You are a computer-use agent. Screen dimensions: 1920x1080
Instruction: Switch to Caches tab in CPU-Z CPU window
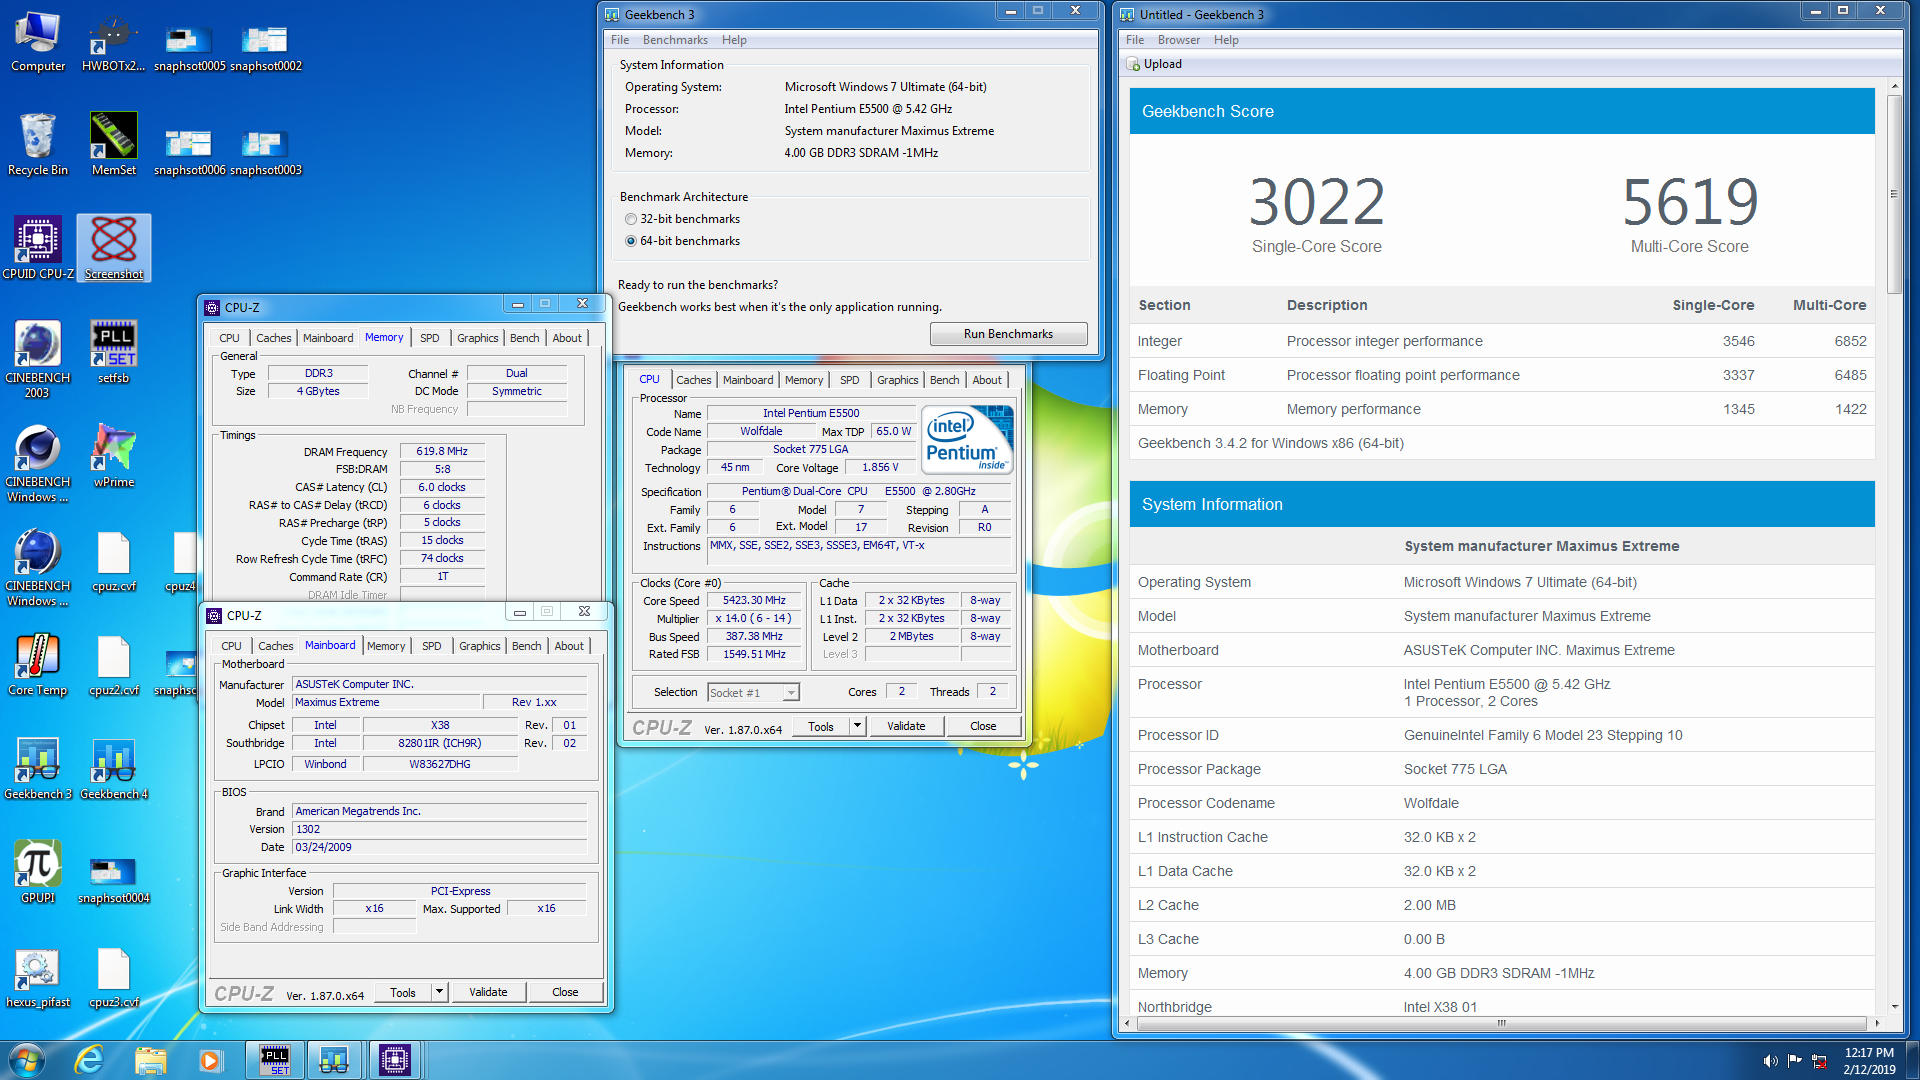pyautogui.click(x=693, y=380)
